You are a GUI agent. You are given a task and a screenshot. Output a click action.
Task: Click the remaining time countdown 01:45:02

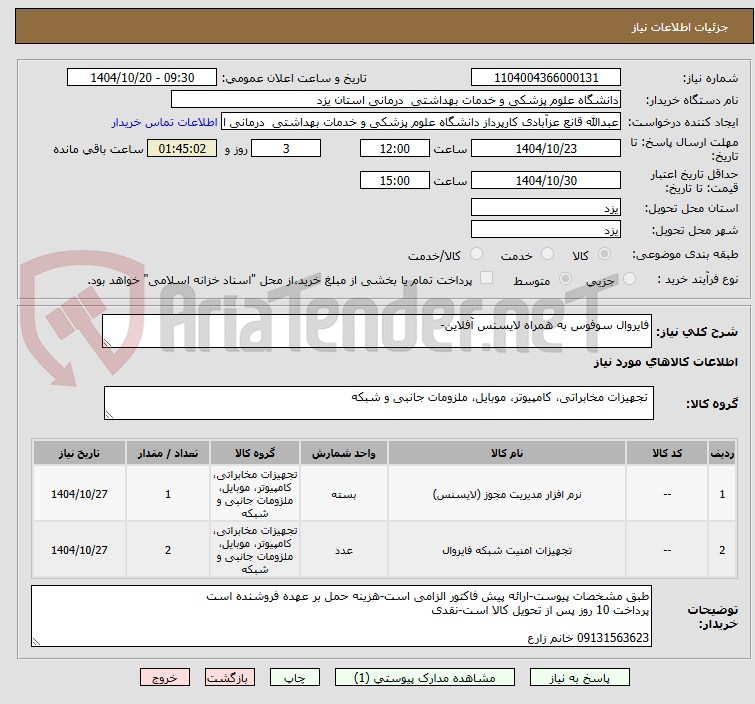coord(182,148)
